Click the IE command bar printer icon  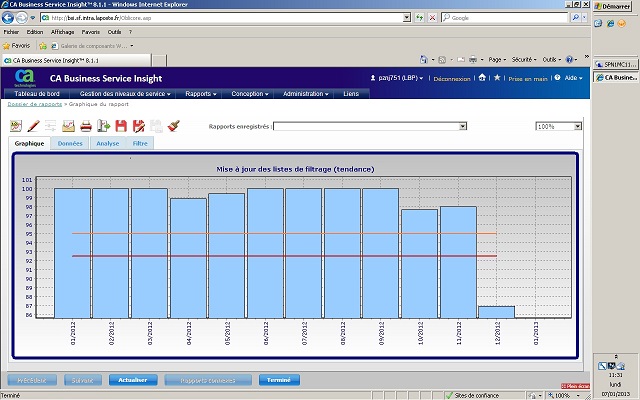pyautogui.click(x=473, y=60)
